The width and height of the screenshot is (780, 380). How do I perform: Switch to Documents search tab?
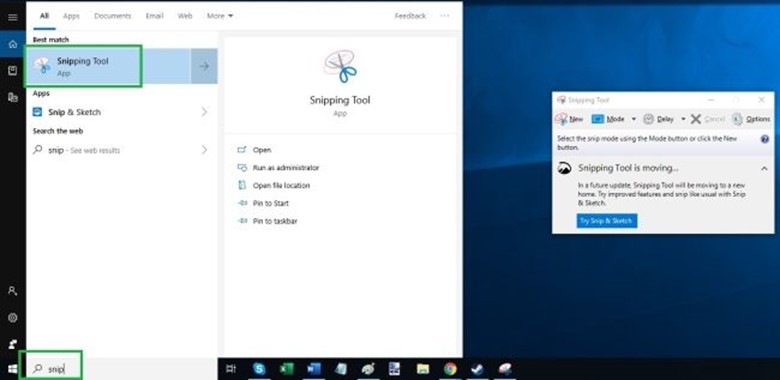point(112,16)
